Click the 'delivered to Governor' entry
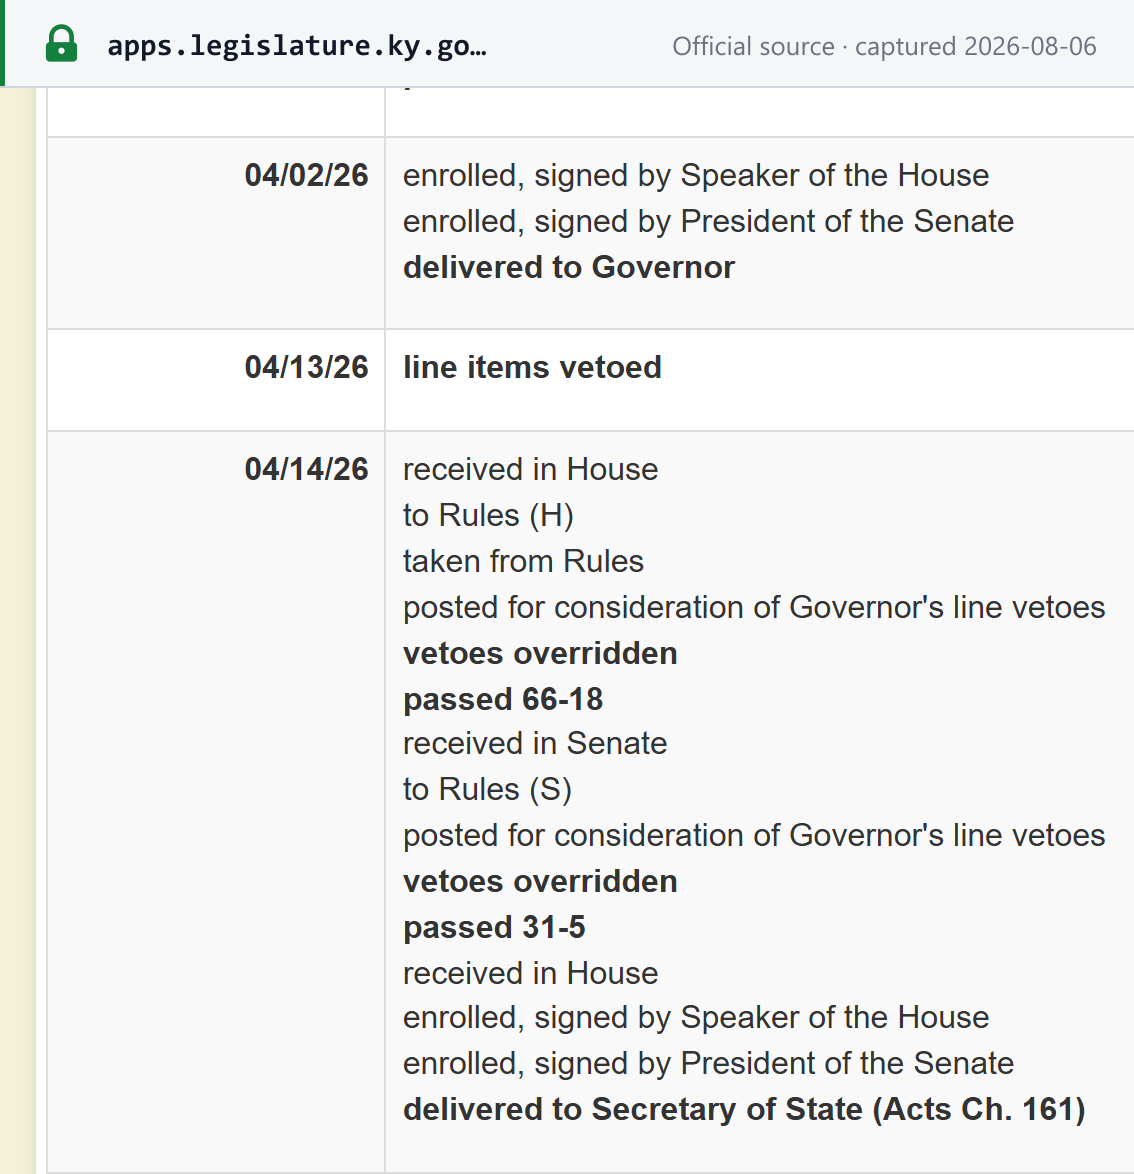The height and width of the screenshot is (1174, 1134). (569, 267)
